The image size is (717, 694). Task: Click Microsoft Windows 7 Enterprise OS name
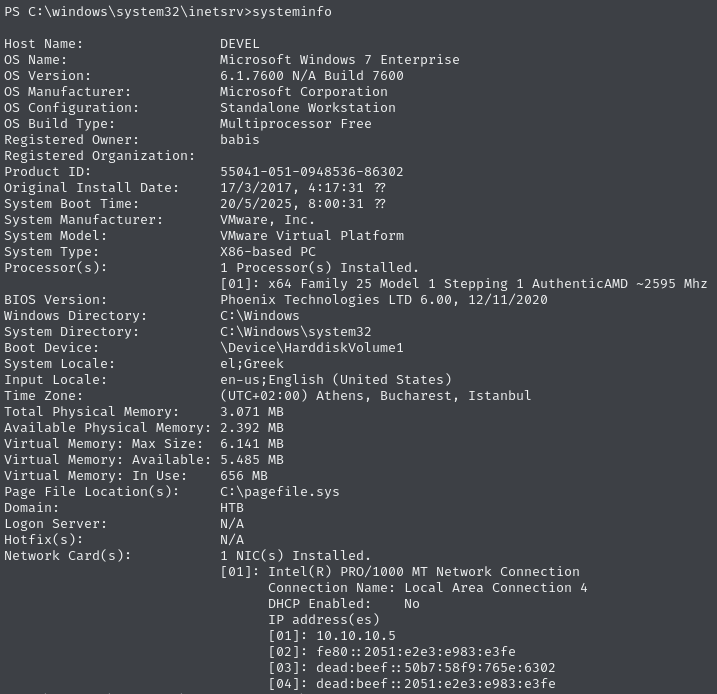[340, 60]
